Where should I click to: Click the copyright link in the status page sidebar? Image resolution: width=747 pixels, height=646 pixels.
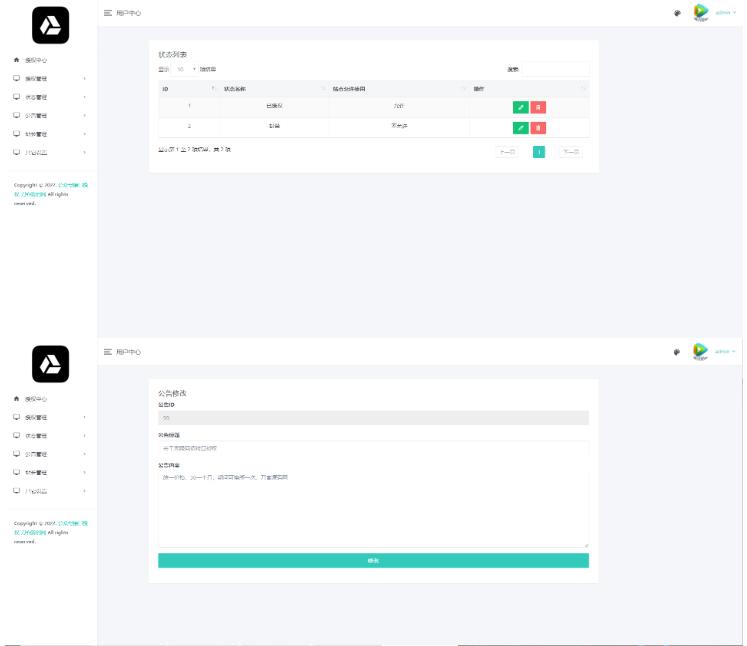click(x=72, y=186)
